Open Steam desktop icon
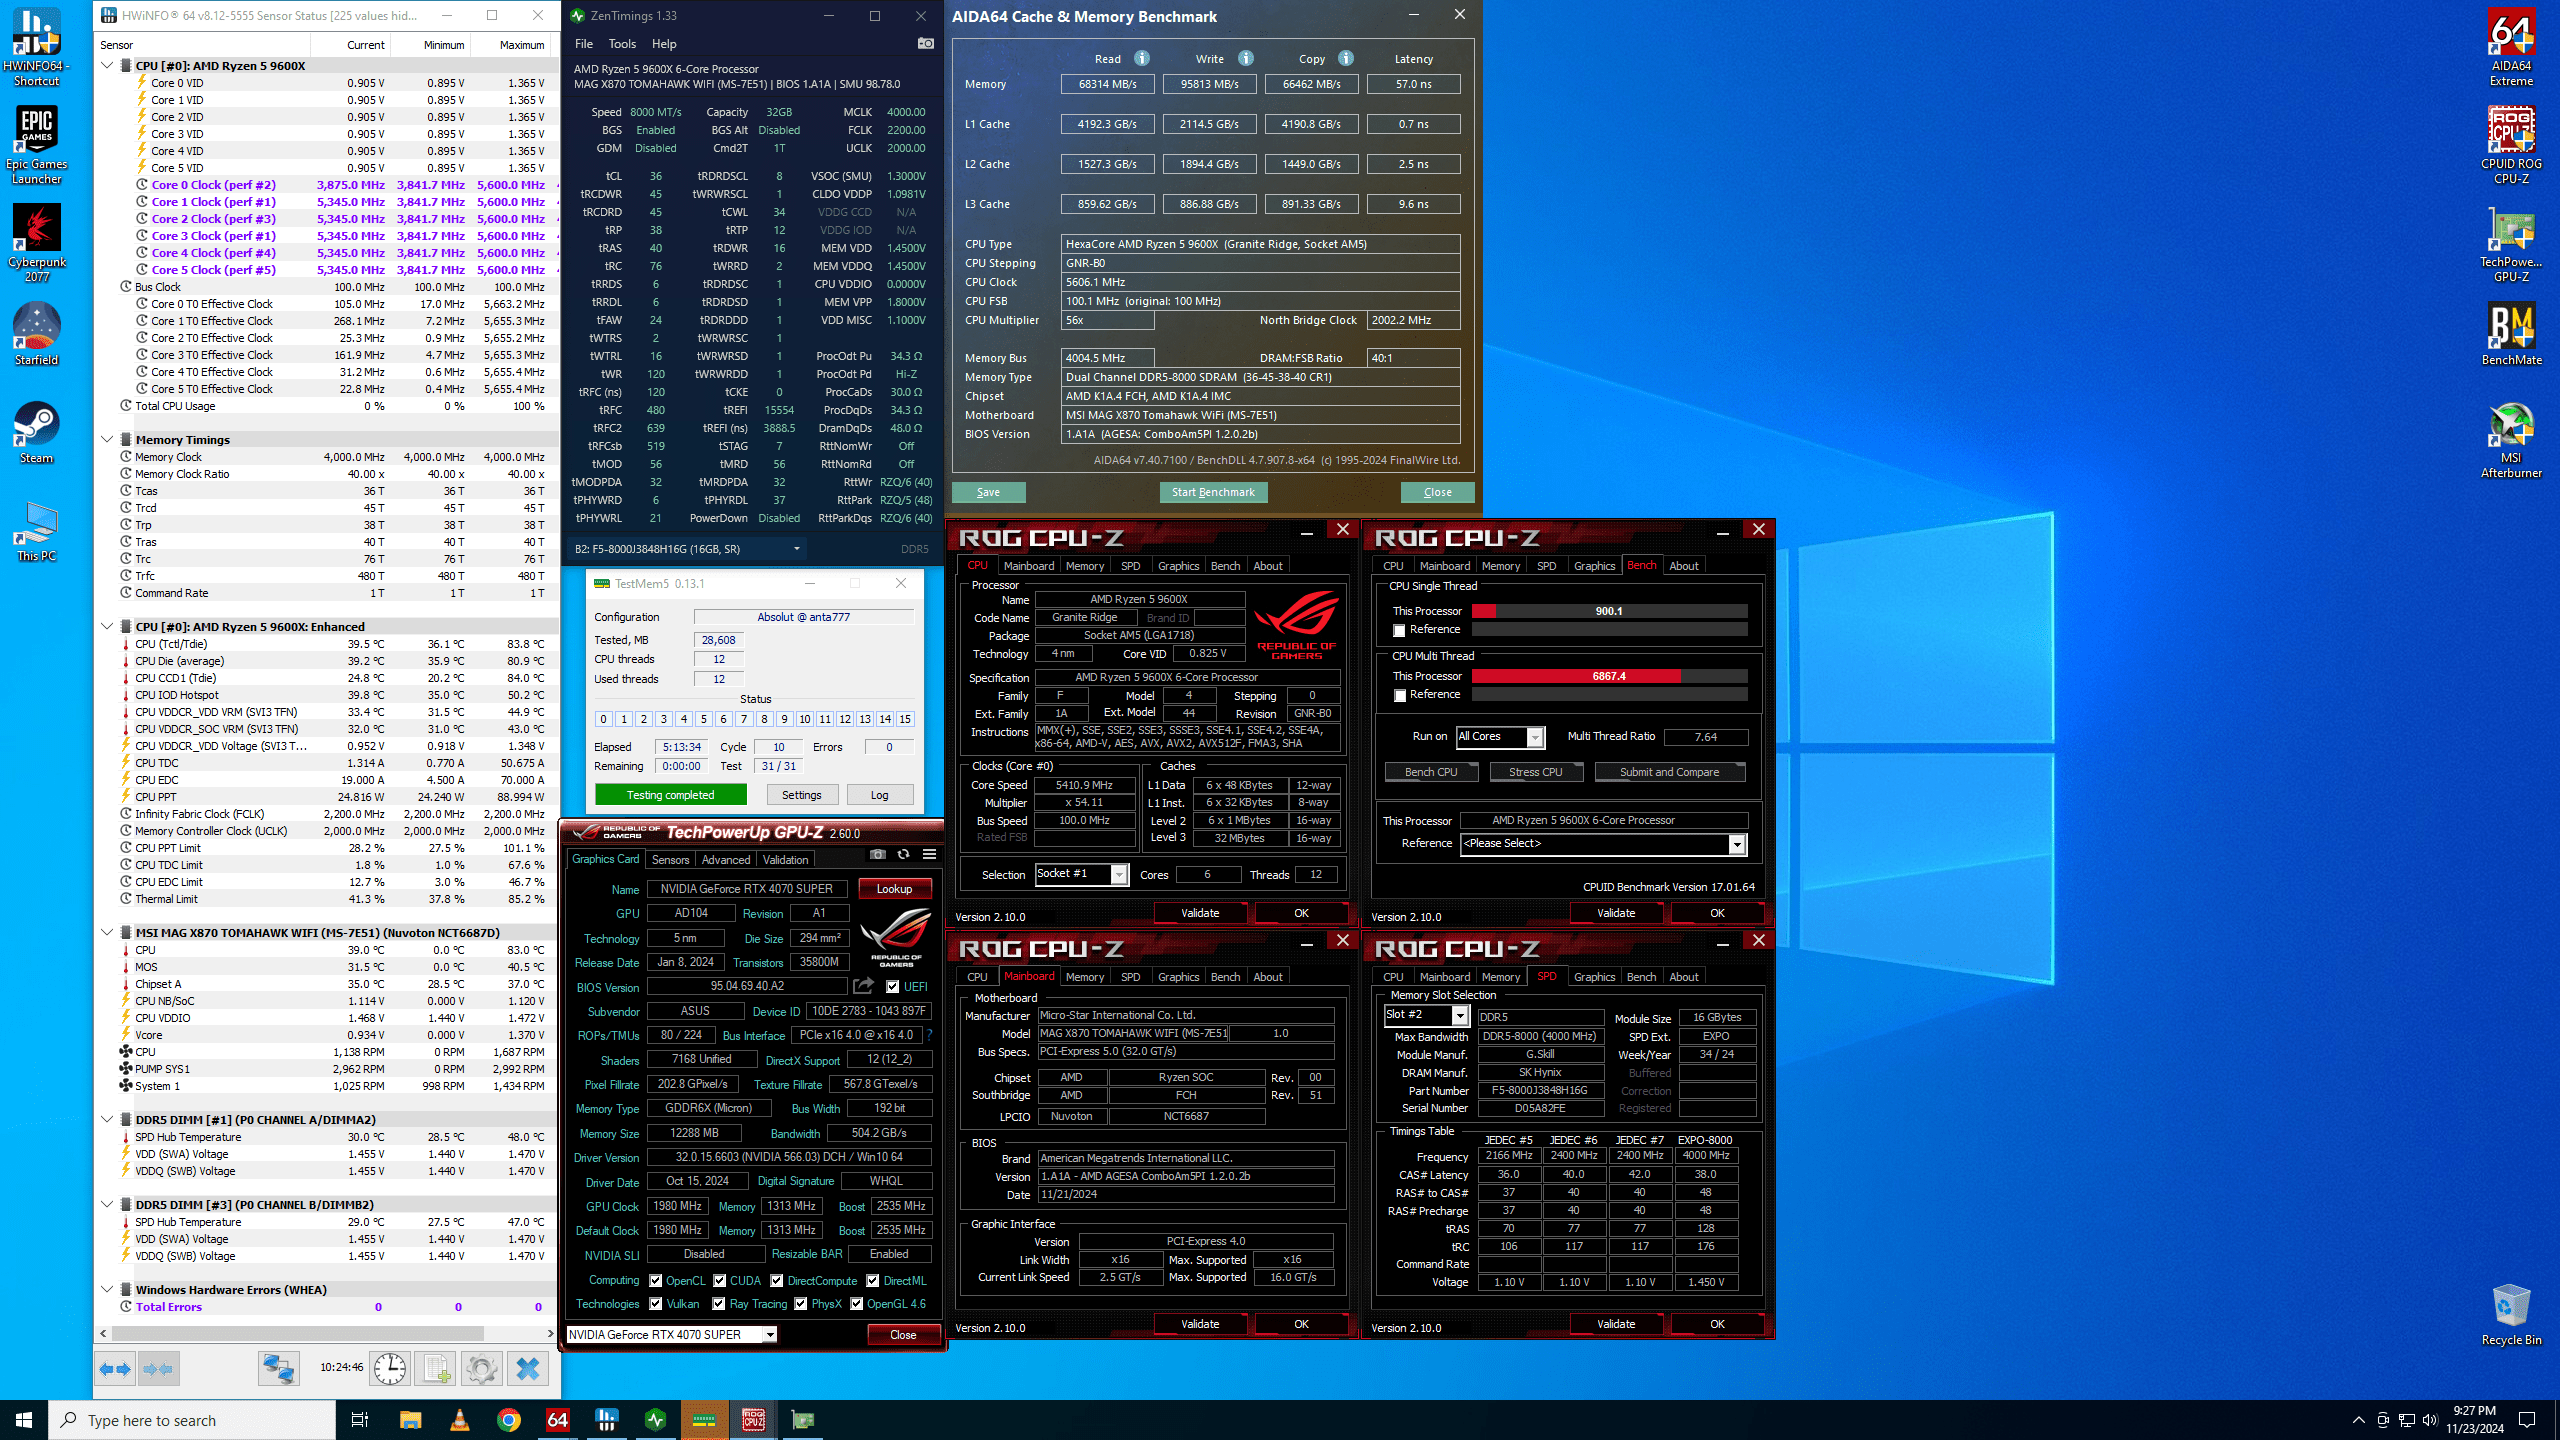 [37, 432]
